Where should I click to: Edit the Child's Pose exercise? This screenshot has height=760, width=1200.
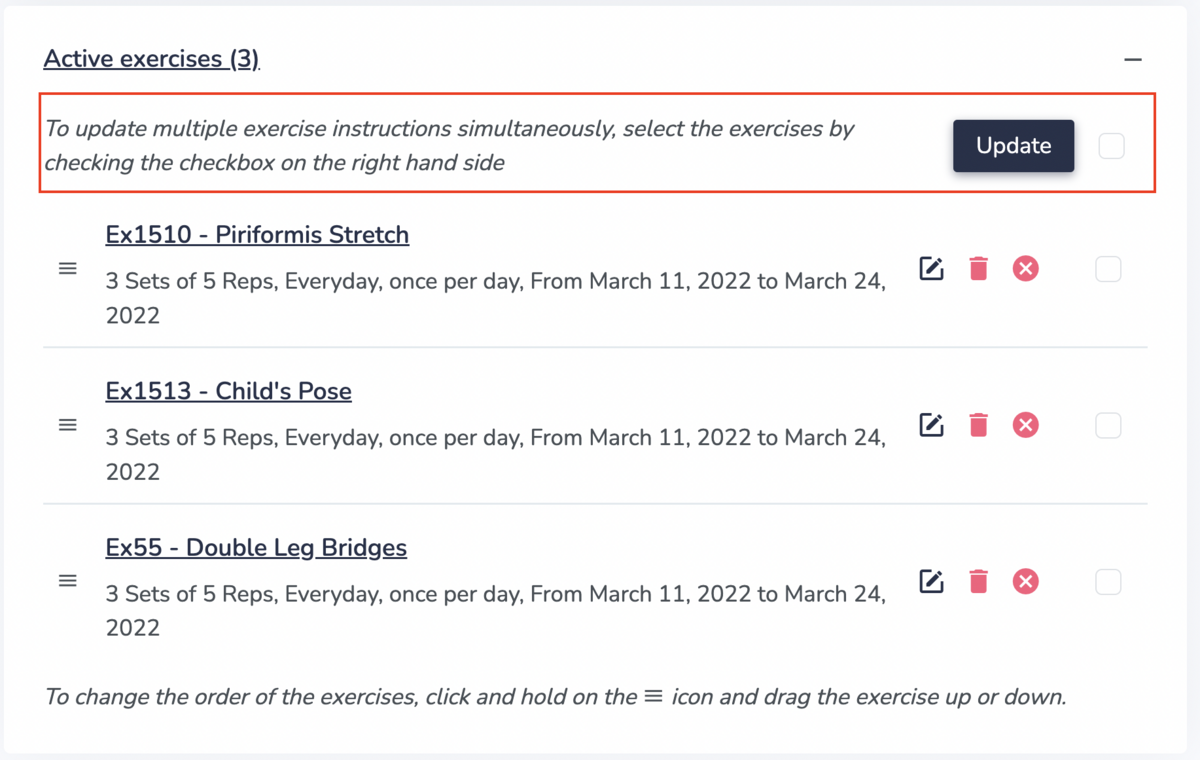click(931, 425)
